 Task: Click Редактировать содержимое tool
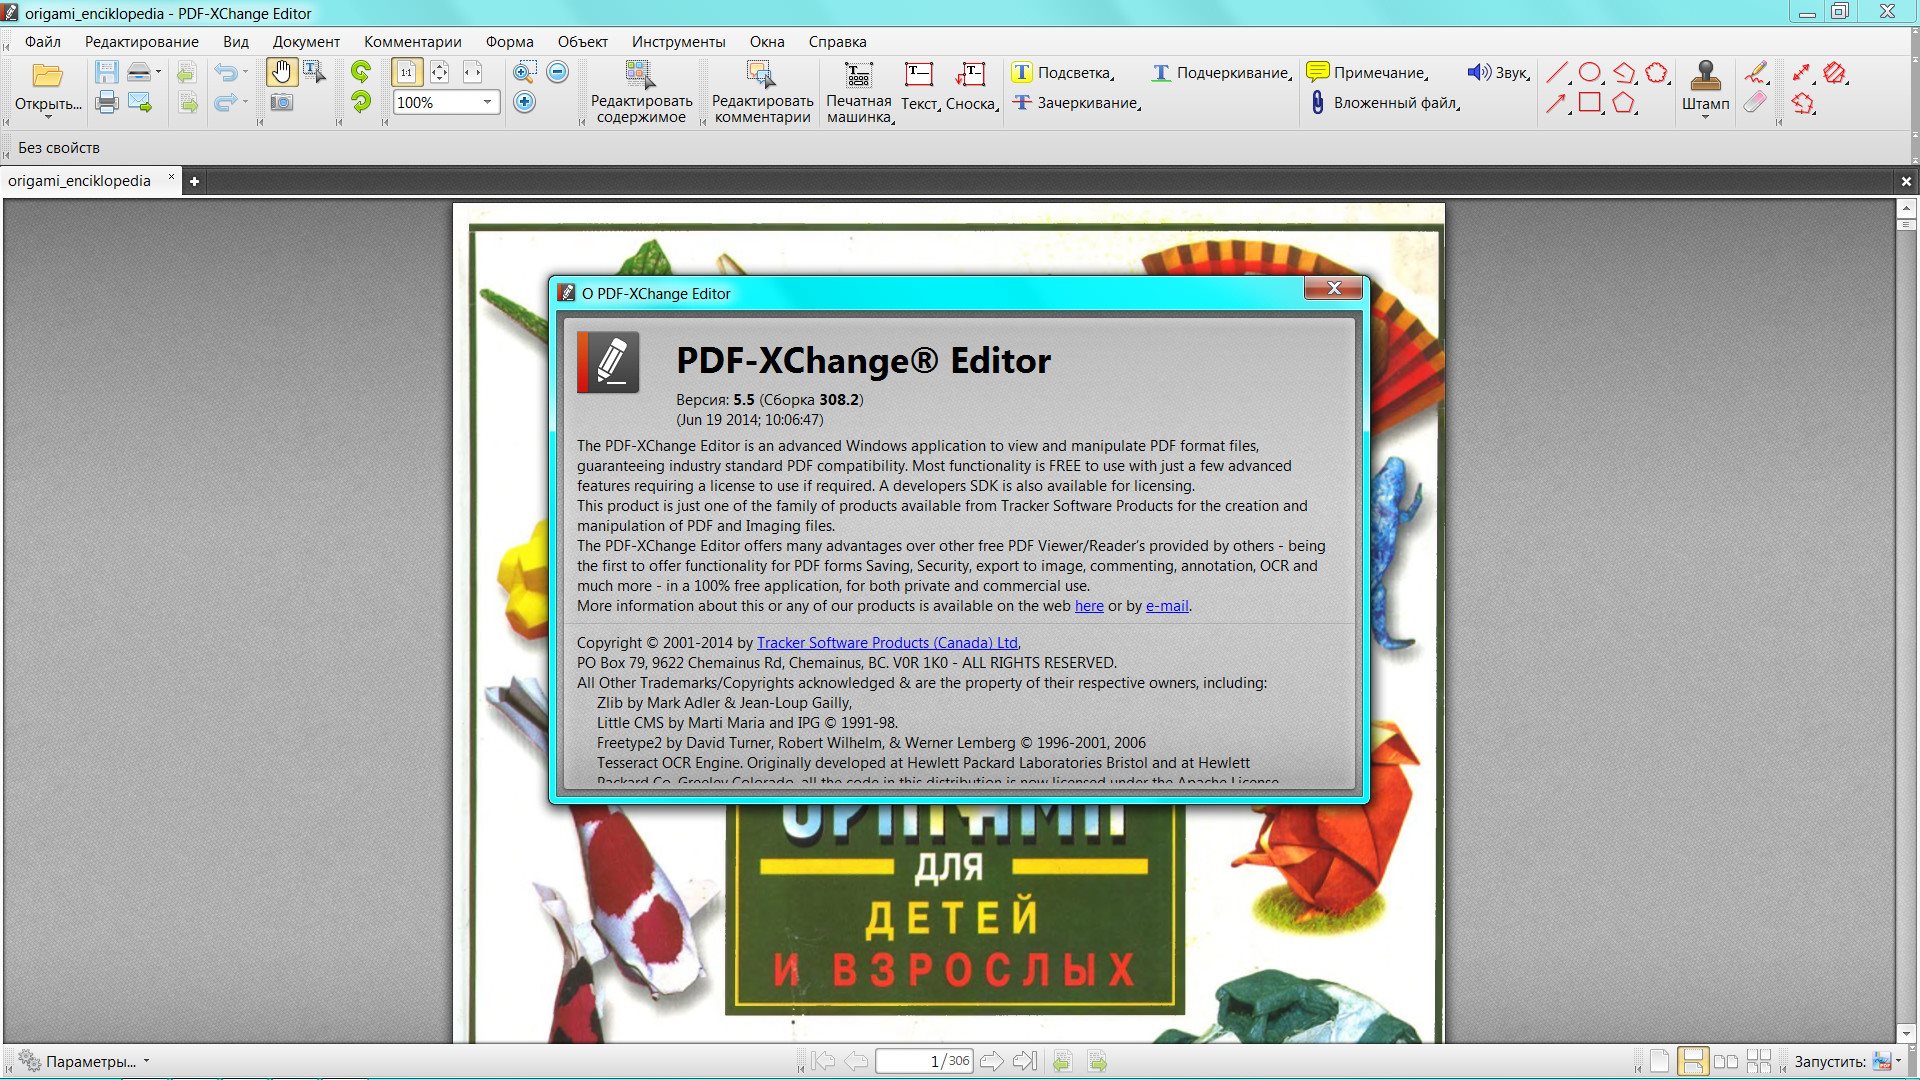pyautogui.click(x=641, y=92)
